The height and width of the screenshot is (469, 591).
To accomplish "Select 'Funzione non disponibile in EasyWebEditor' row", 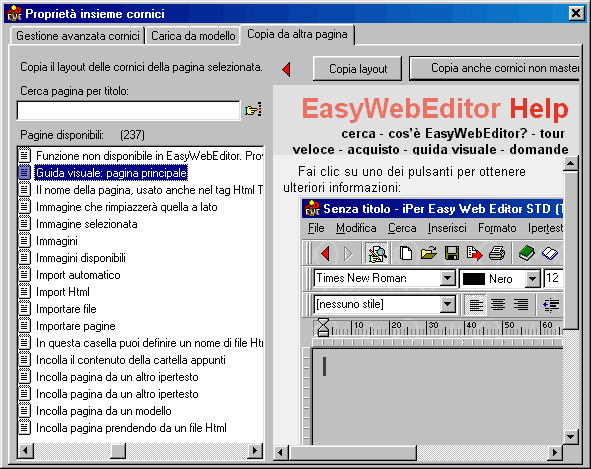I will (141, 156).
